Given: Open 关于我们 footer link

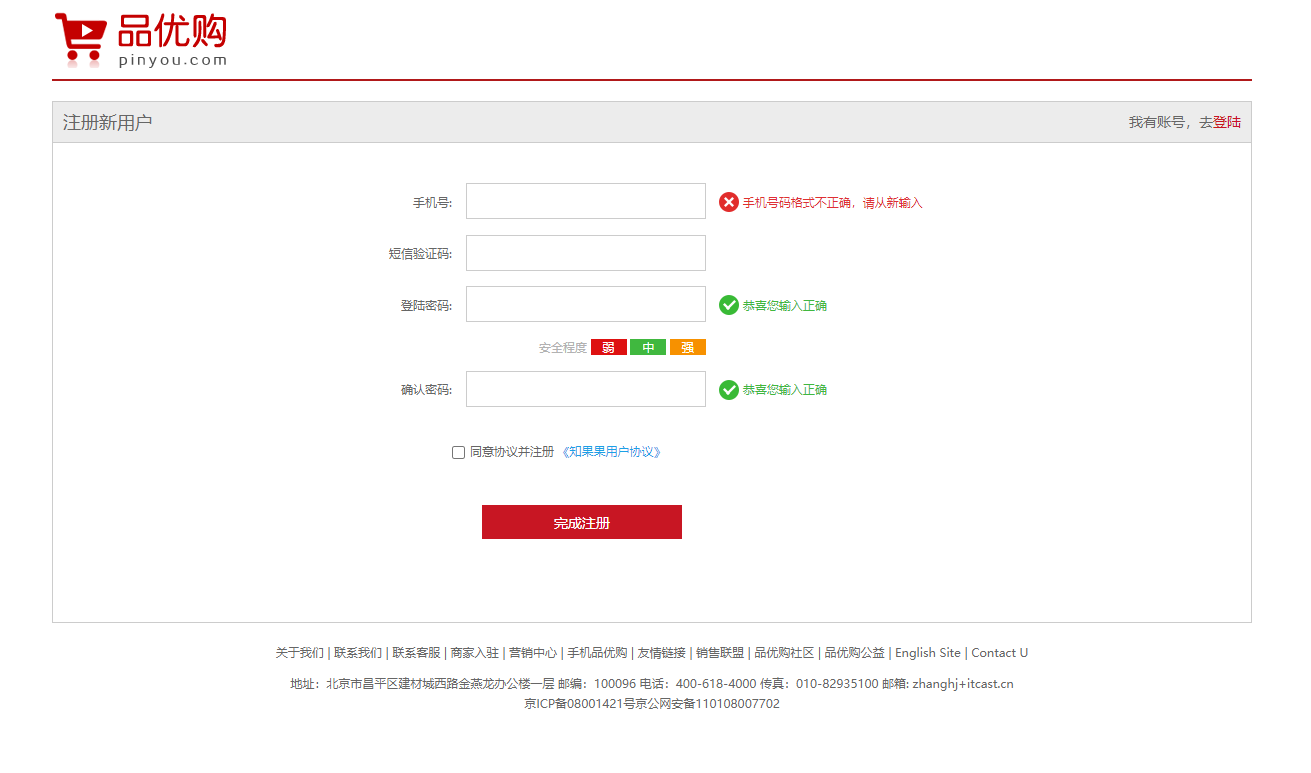Looking at the screenshot, I should coord(300,653).
